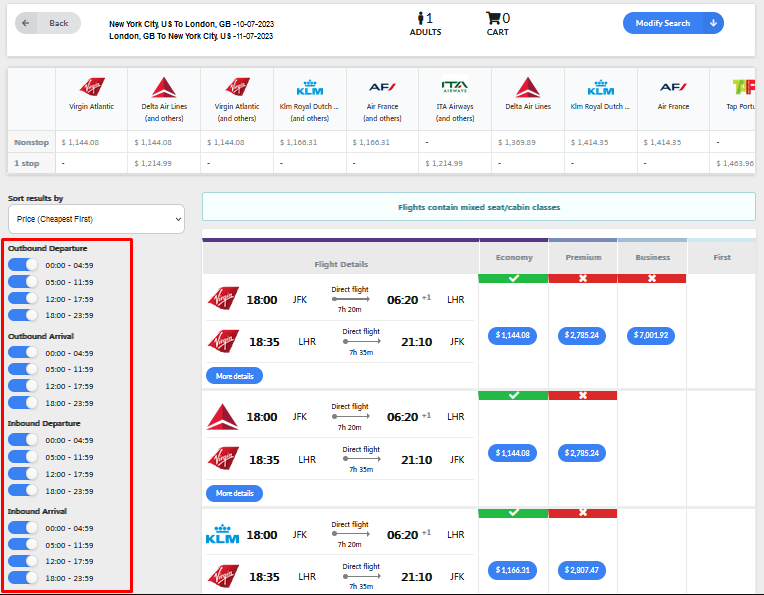Switch to the Economy cabin tab
This screenshot has height=595, width=764.
point(514,257)
